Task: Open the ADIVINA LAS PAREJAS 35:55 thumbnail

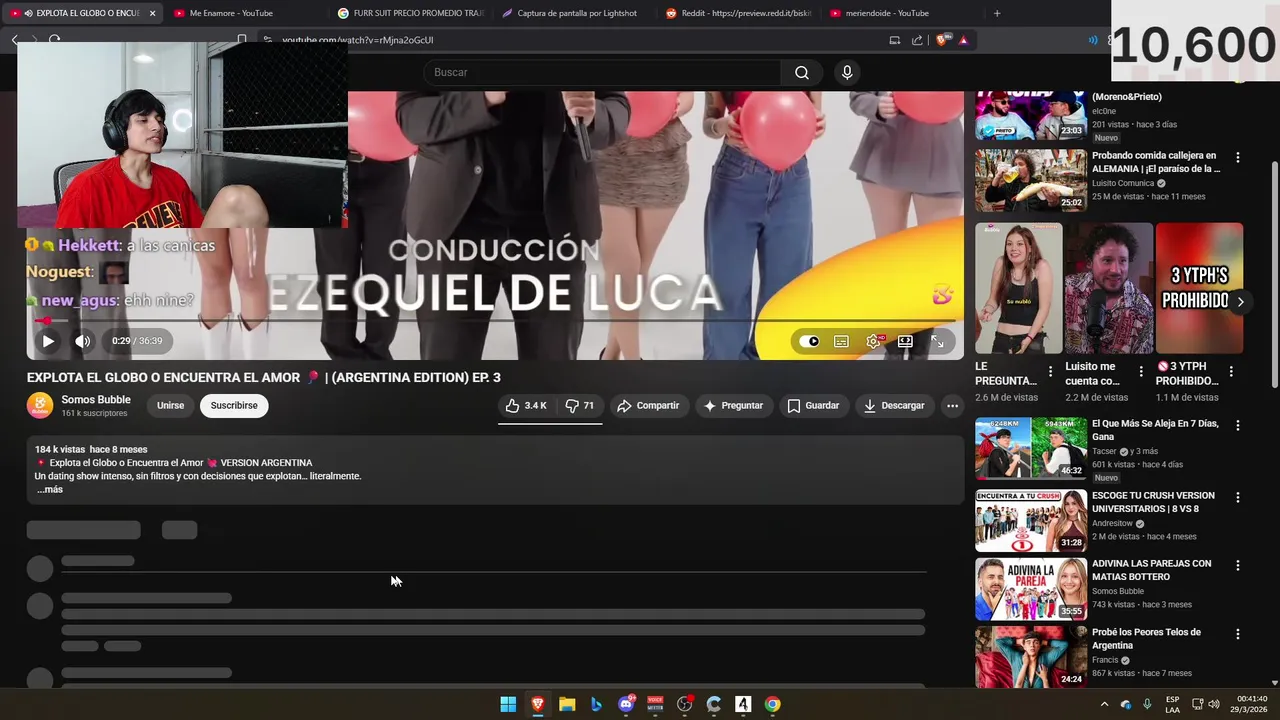Action: pyautogui.click(x=1031, y=589)
